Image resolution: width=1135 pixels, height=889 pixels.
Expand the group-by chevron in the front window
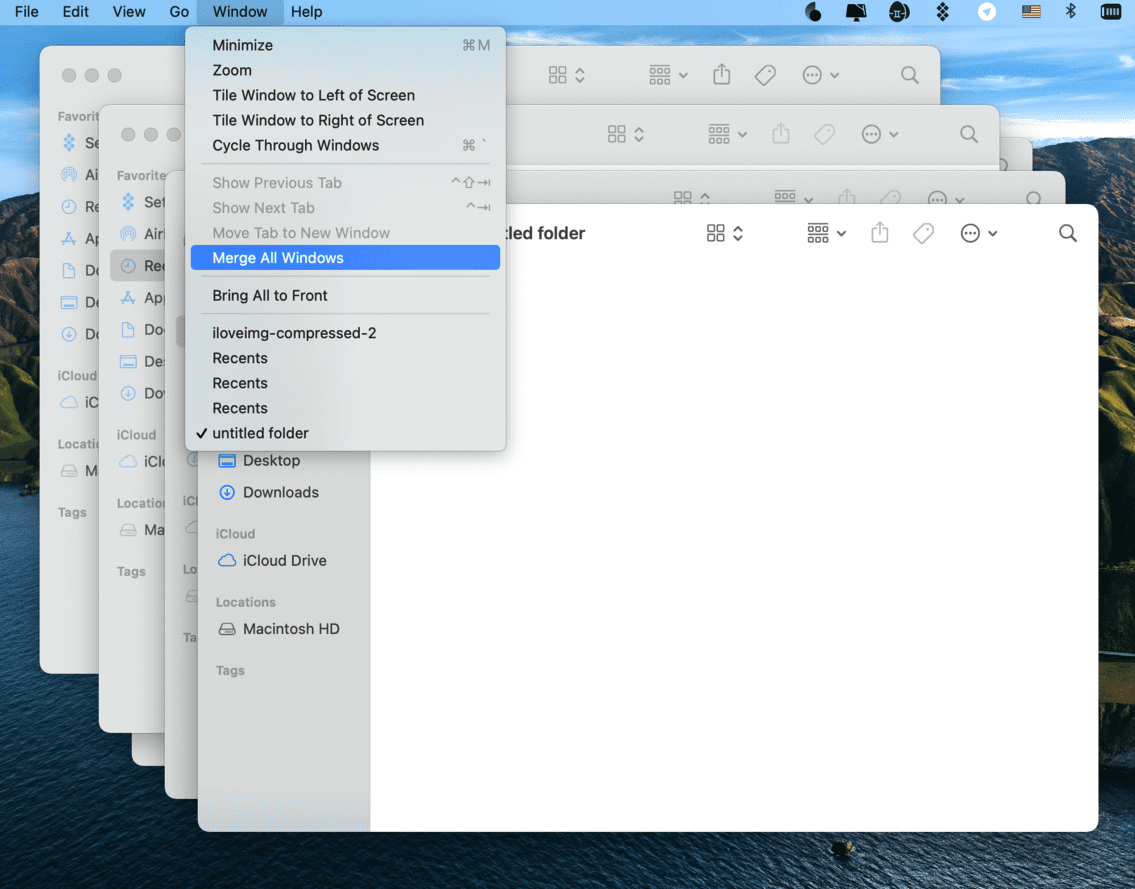pos(841,234)
